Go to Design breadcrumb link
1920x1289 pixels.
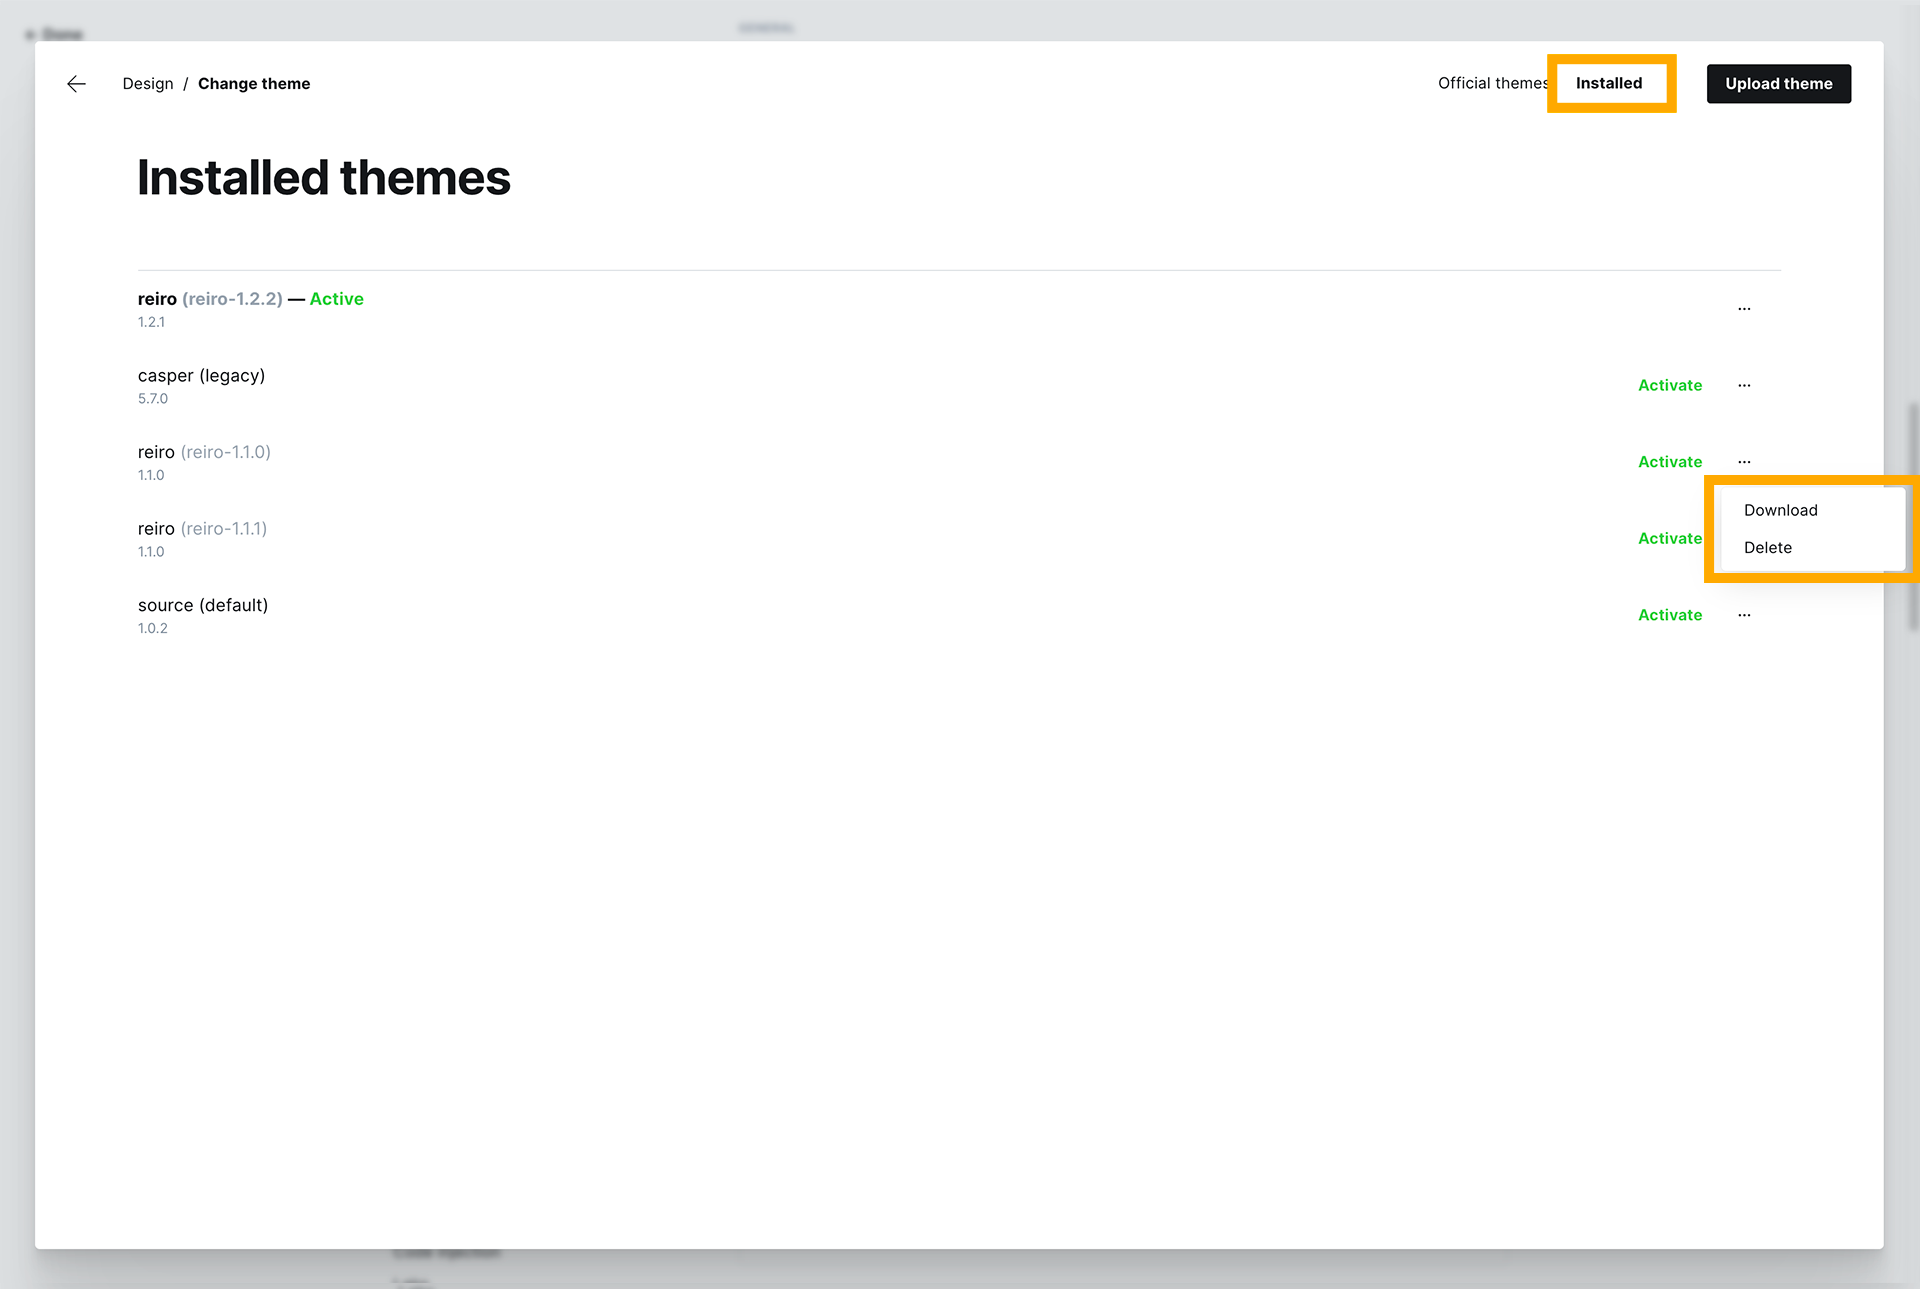coord(148,84)
